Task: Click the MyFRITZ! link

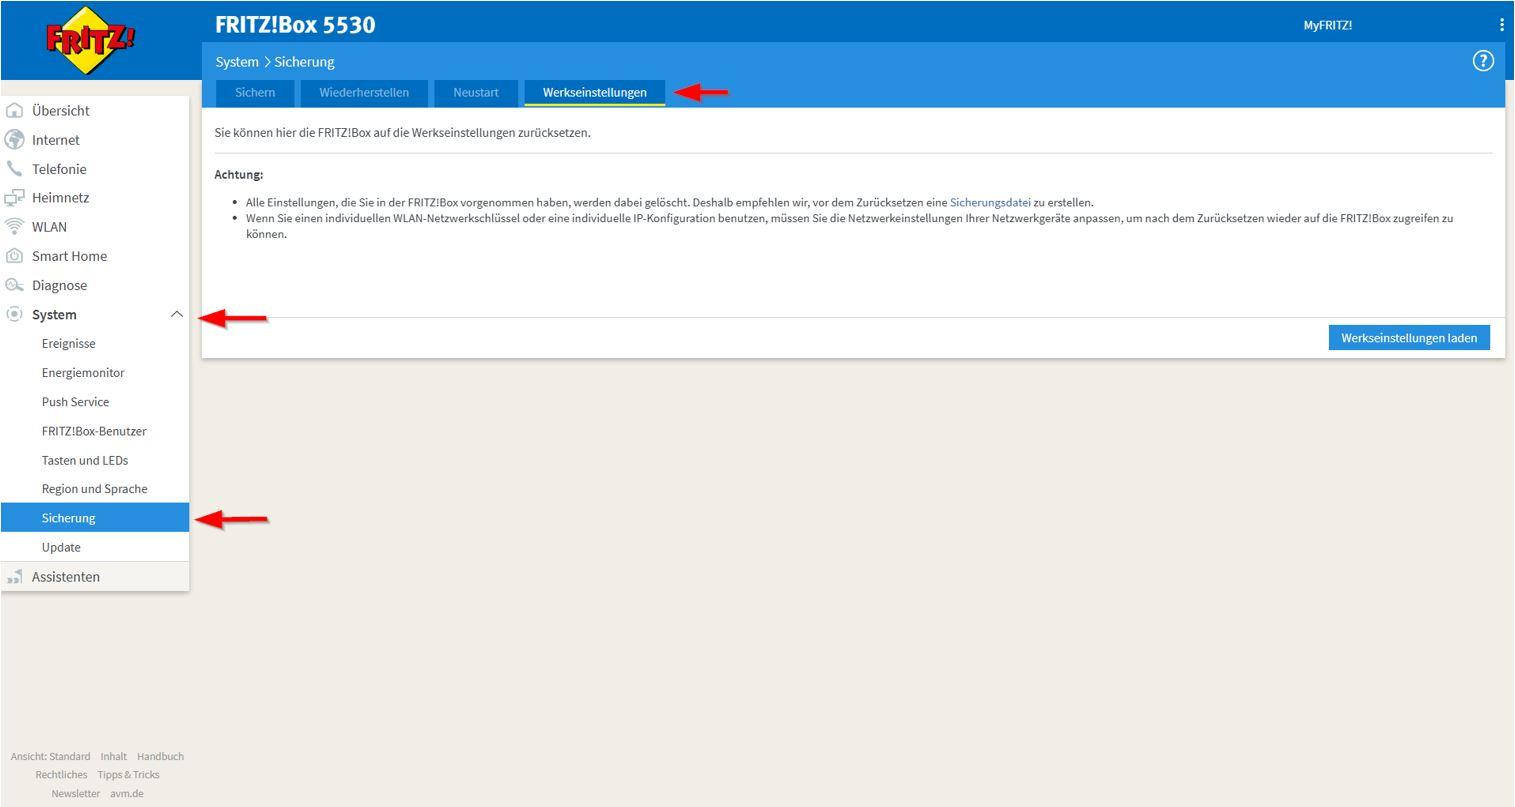Action: coord(1328,25)
